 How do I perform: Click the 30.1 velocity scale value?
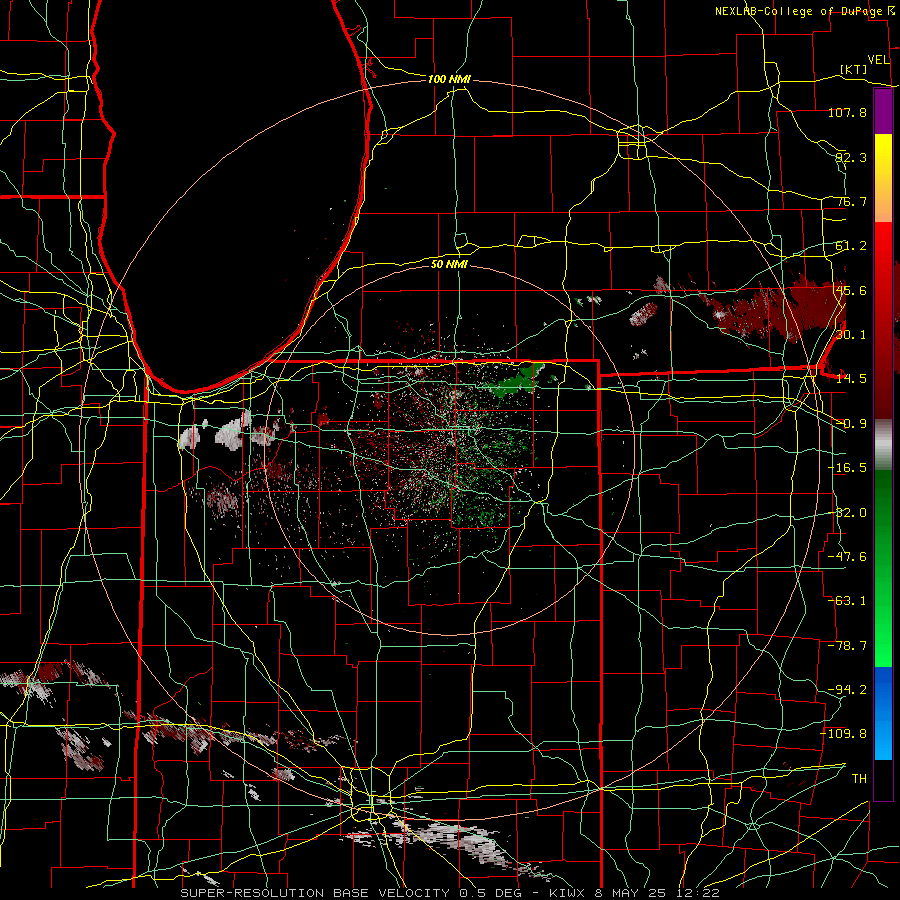[x=851, y=335]
